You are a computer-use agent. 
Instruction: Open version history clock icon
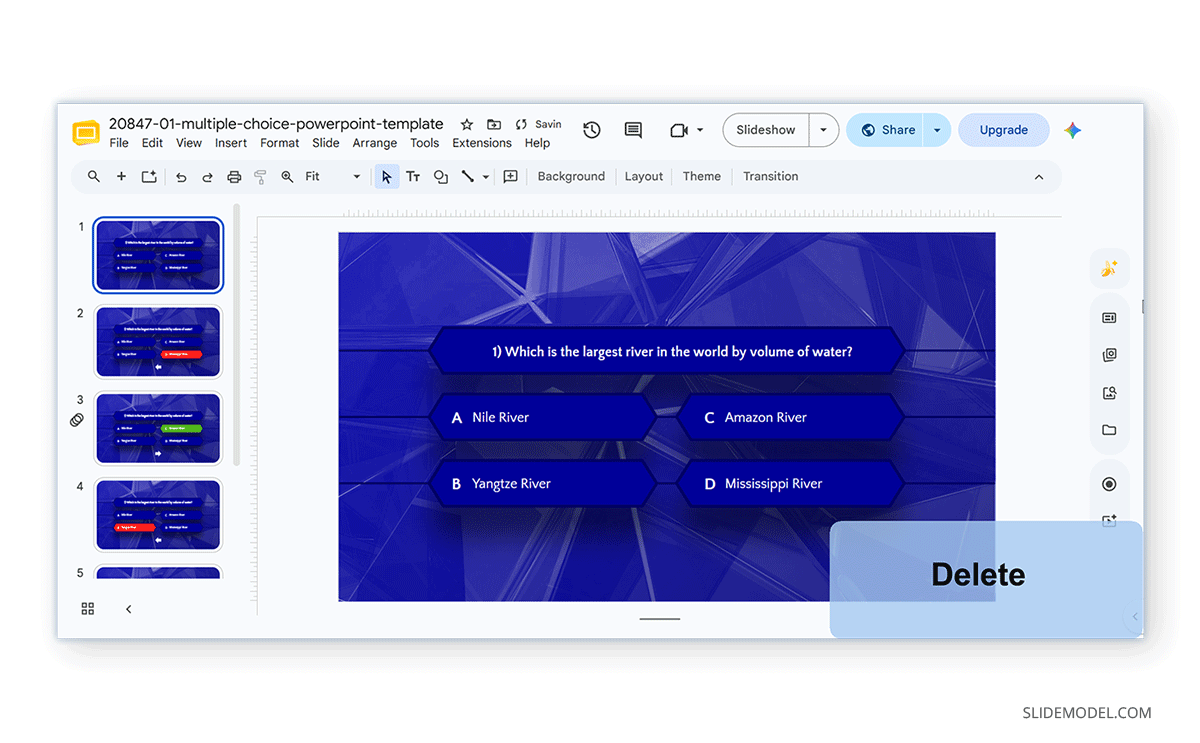coord(592,130)
